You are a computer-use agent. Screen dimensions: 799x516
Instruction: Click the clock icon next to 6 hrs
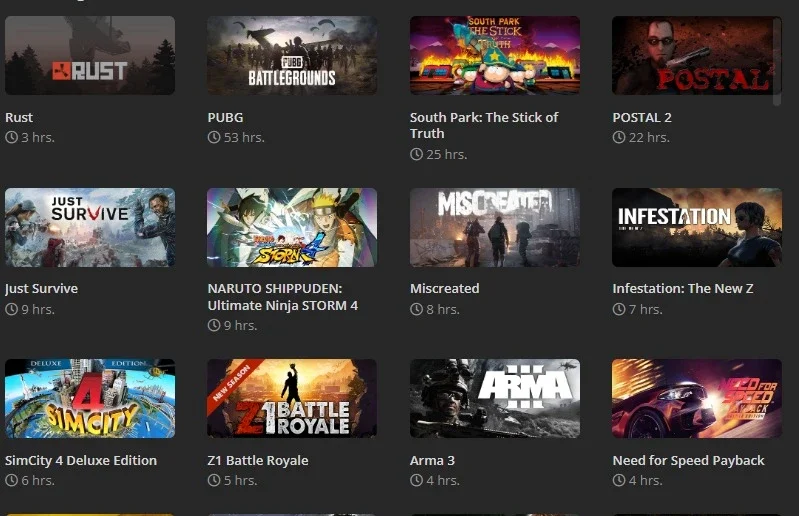tap(12, 480)
